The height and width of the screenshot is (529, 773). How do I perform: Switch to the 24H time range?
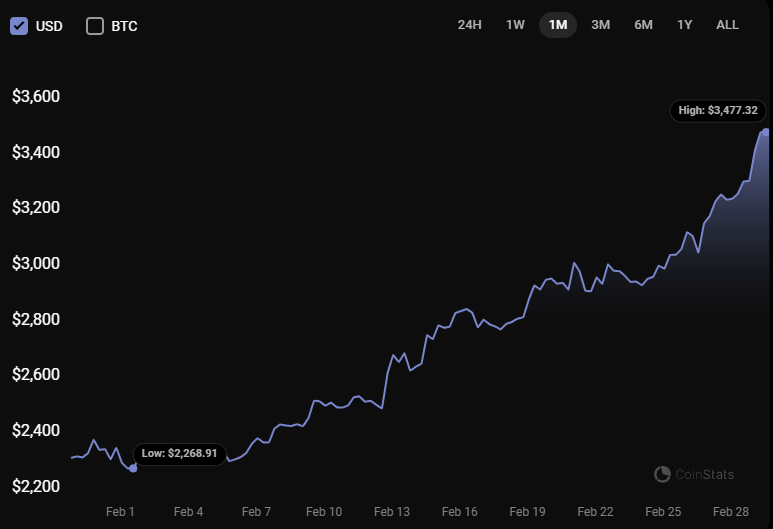click(x=469, y=25)
